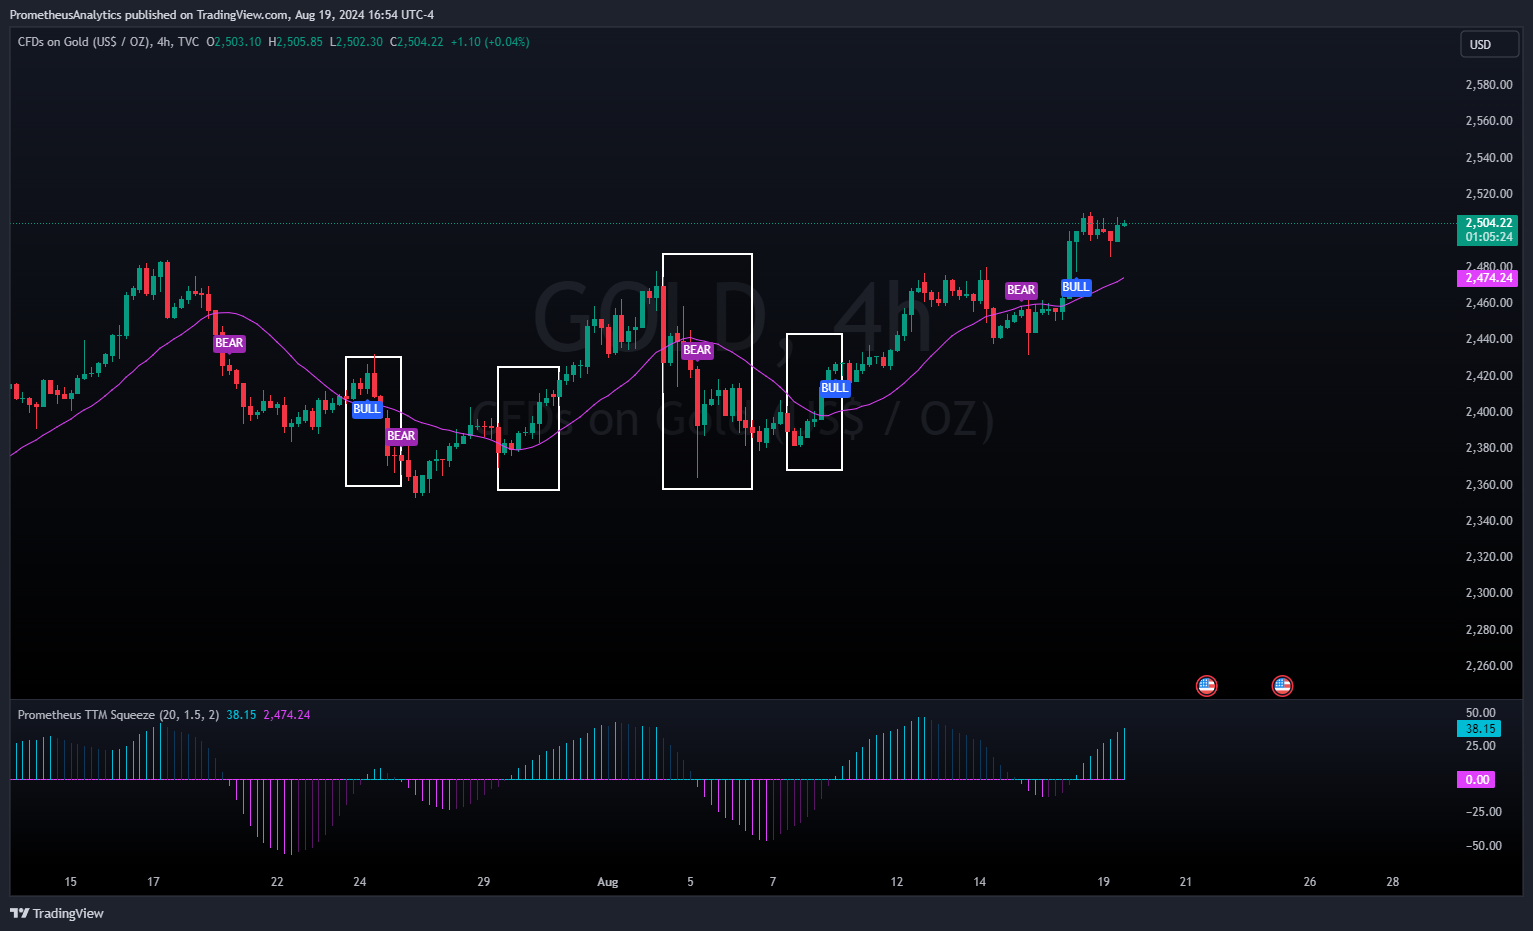Viewport: 1533px width, 931px height.
Task: Click date label 21 on time axis
Action: (x=1186, y=882)
